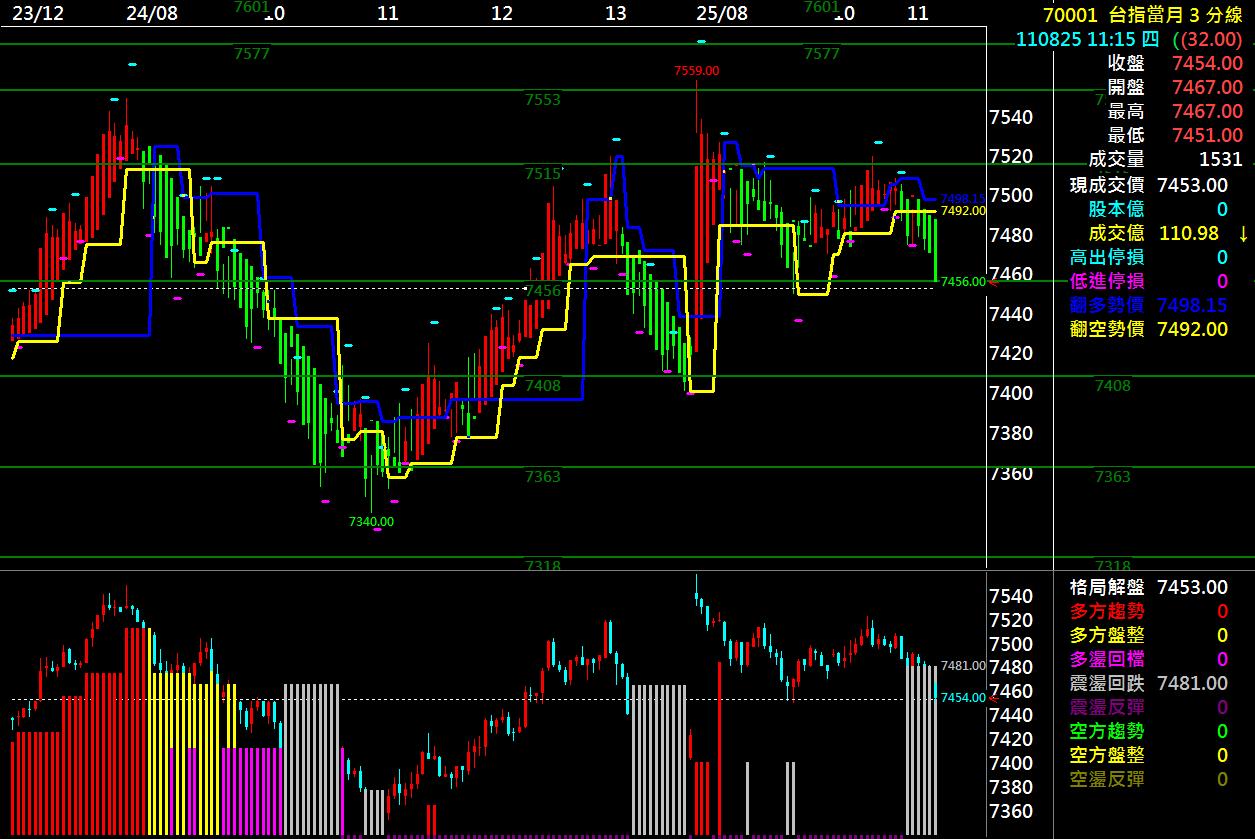The height and width of the screenshot is (839, 1255).
Task: Click the red 7559.00 high marker on chart
Action: point(696,70)
